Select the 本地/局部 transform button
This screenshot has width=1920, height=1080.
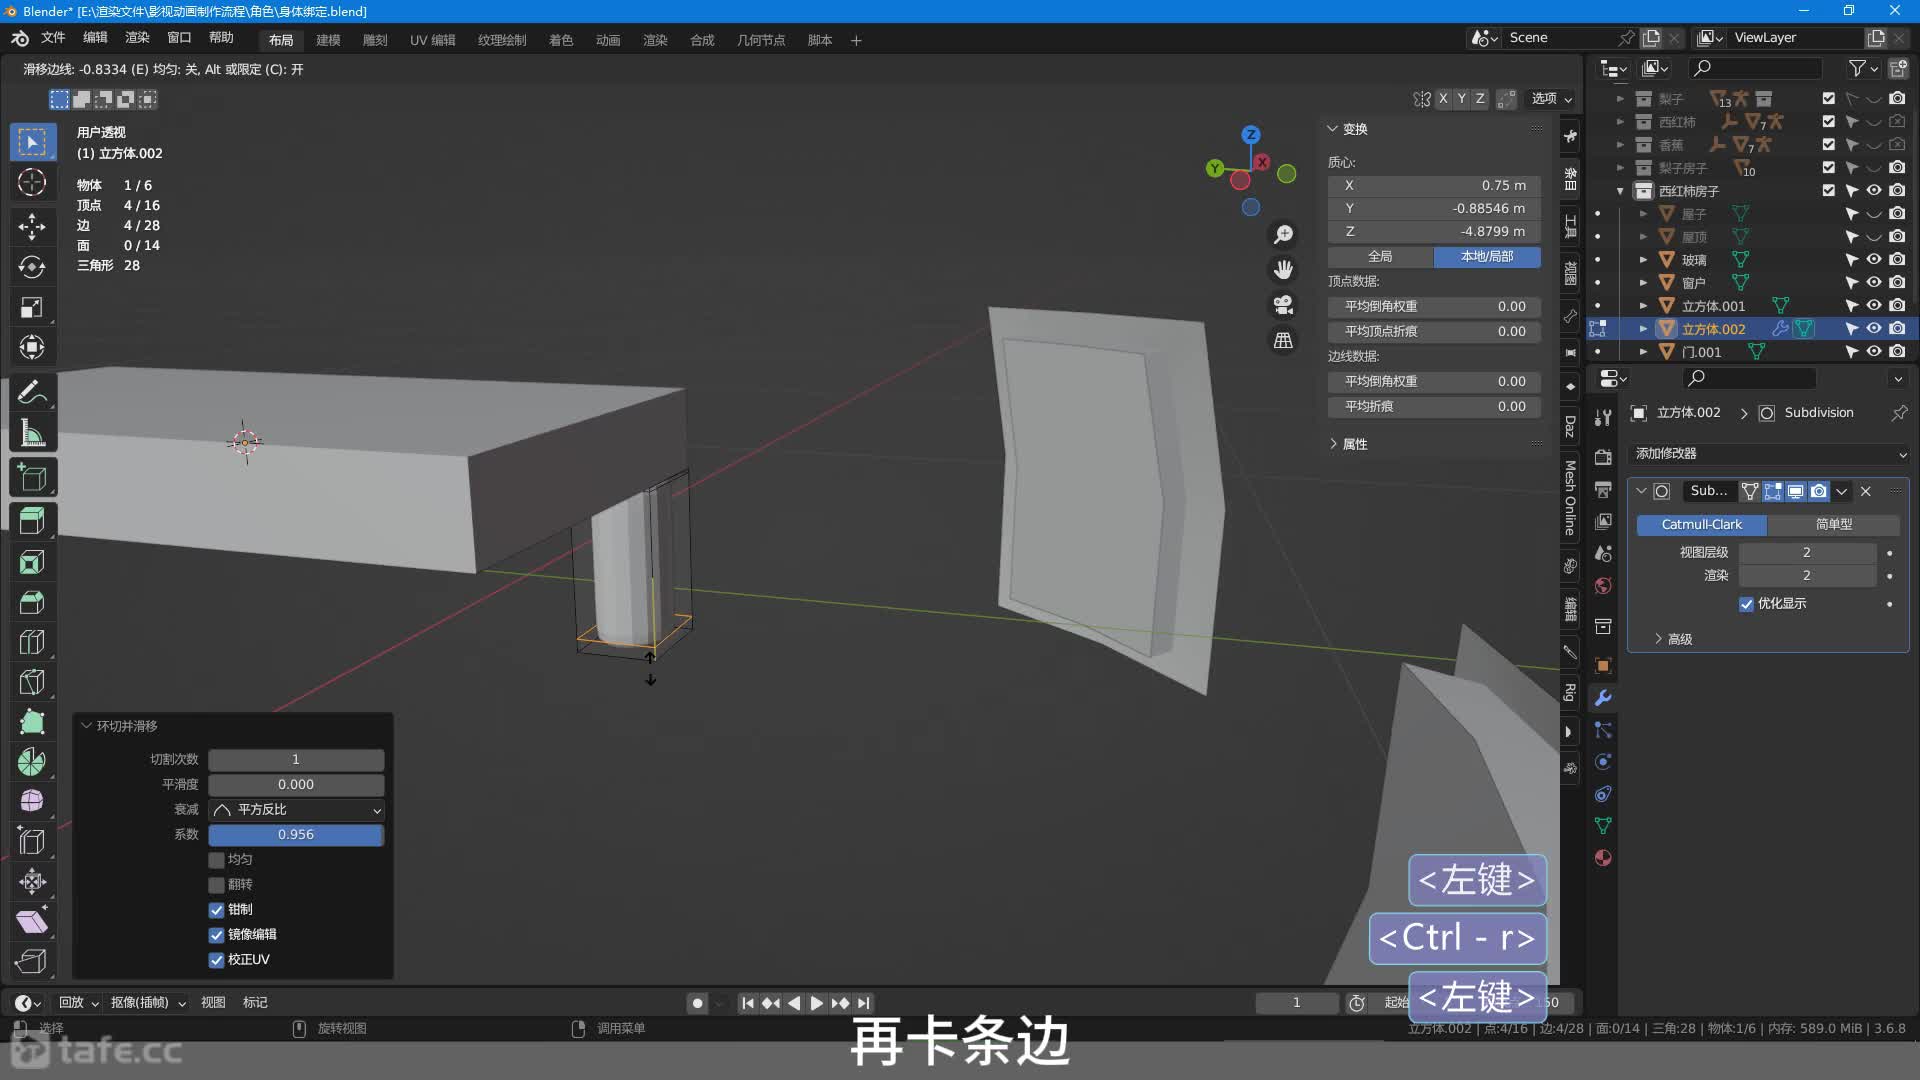click(1487, 257)
